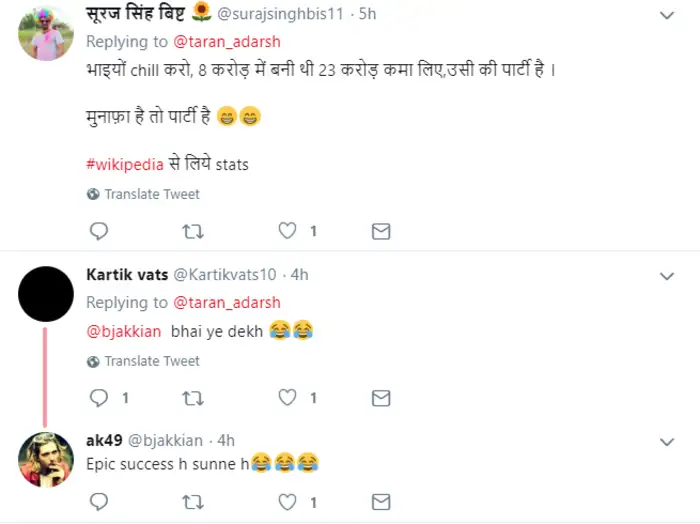The height and width of the screenshot is (524, 700).
Task: Open the chevron menu on ak49's tweet
Action: (667, 441)
